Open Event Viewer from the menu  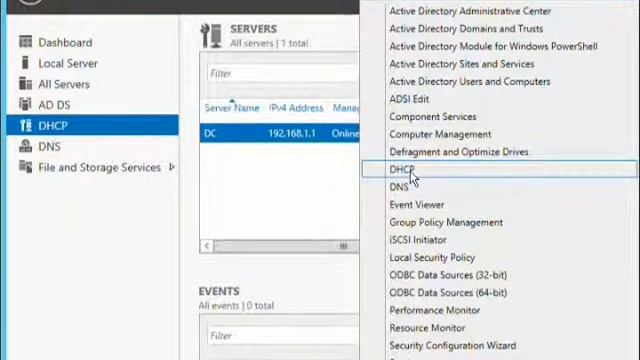[417, 204]
